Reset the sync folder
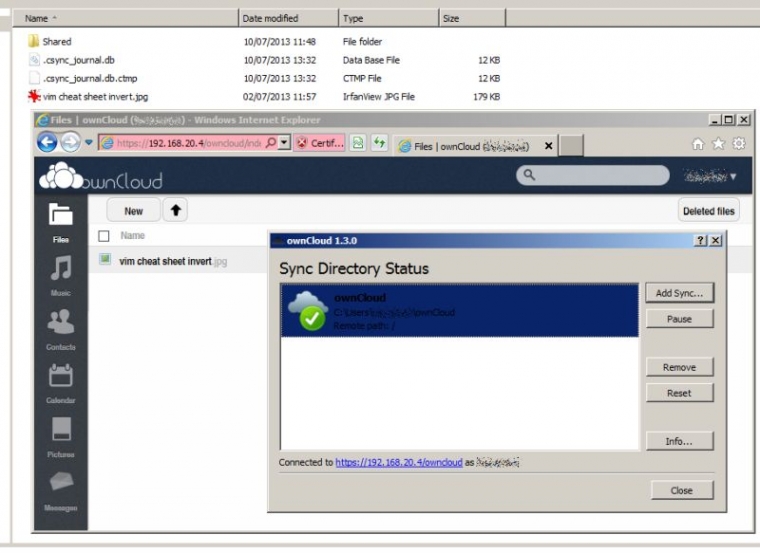 680,393
